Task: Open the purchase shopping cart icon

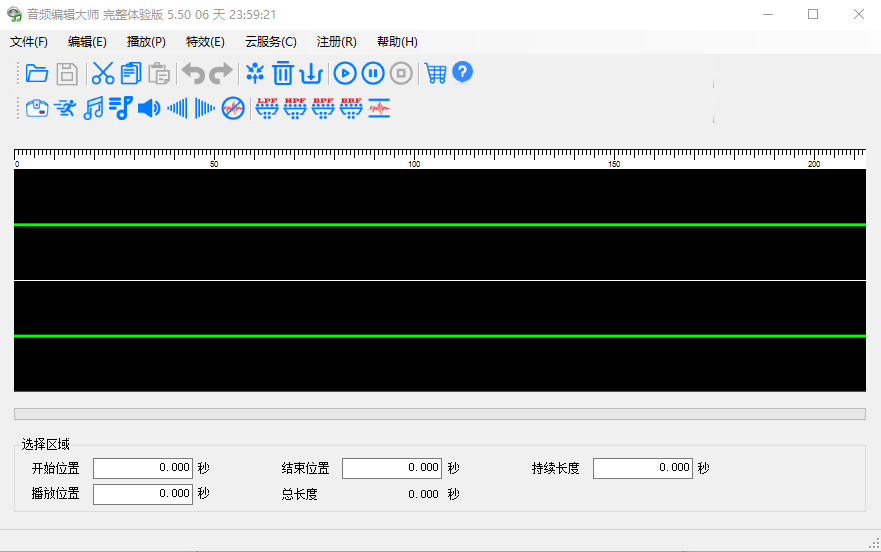Action: 435,73
